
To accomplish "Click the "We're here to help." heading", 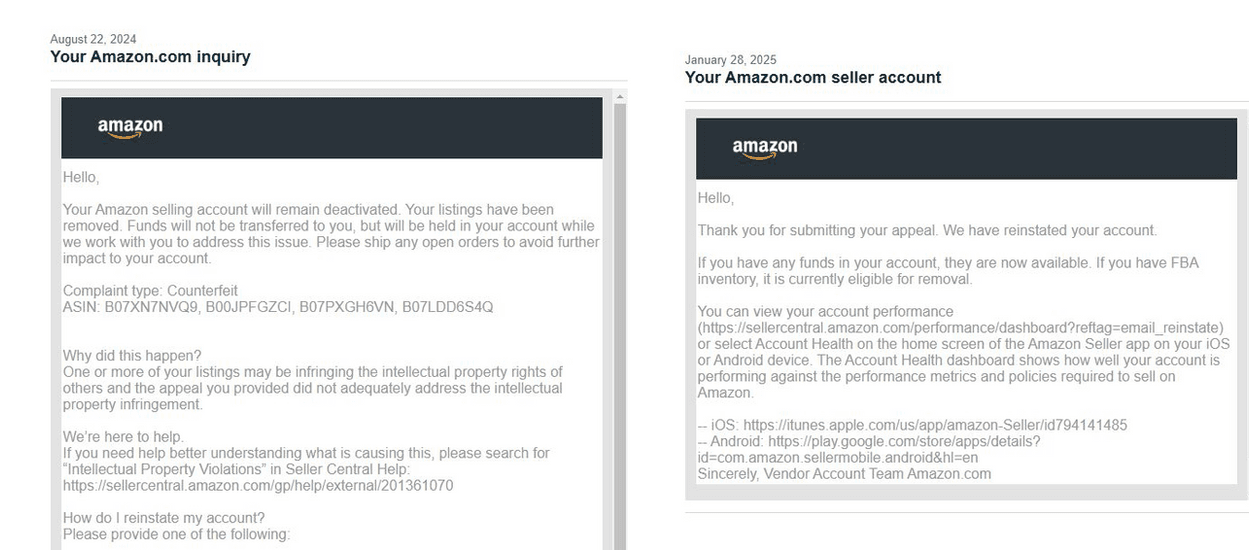I will [x=123, y=437].
